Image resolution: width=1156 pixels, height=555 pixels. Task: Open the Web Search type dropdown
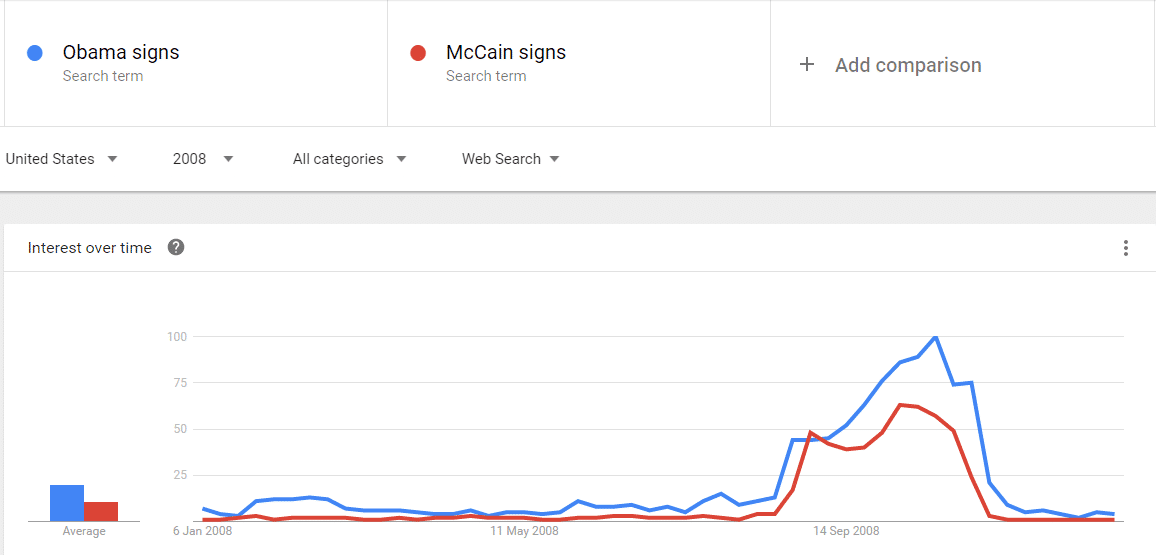[x=511, y=159]
